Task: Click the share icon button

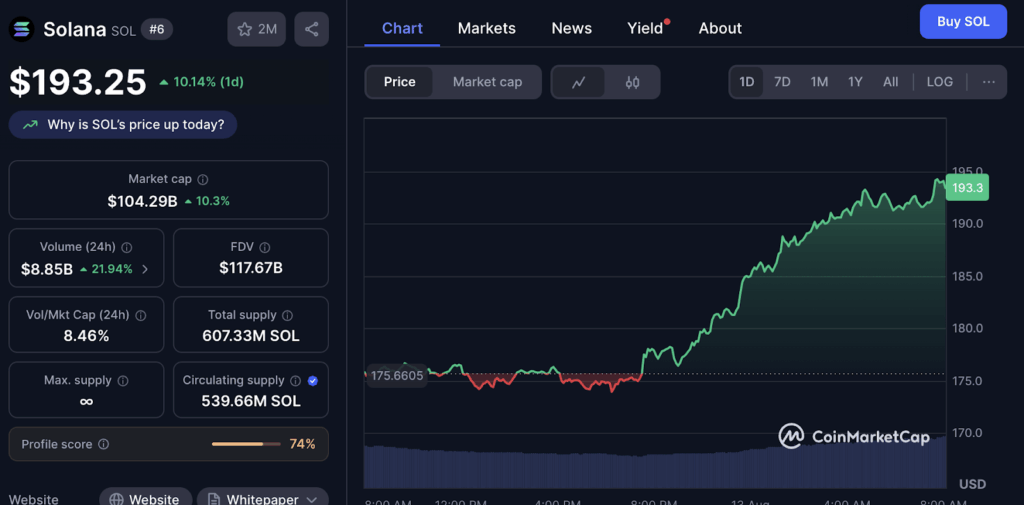Action: pos(311,29)
